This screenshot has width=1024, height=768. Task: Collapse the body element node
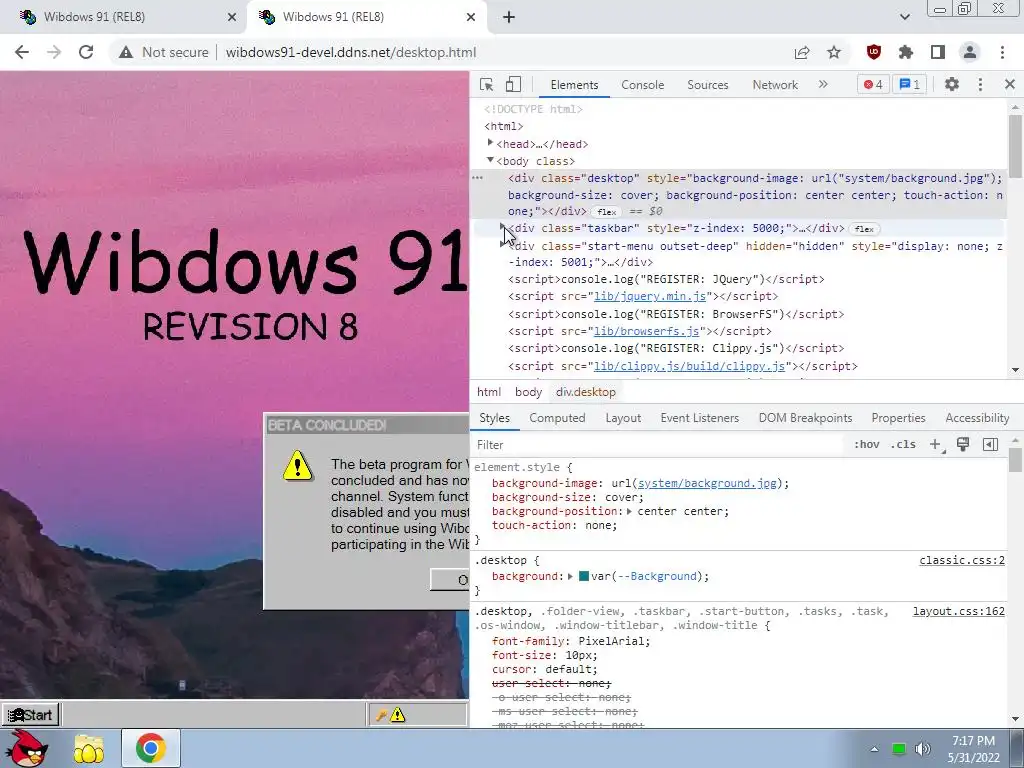[490, 160]
